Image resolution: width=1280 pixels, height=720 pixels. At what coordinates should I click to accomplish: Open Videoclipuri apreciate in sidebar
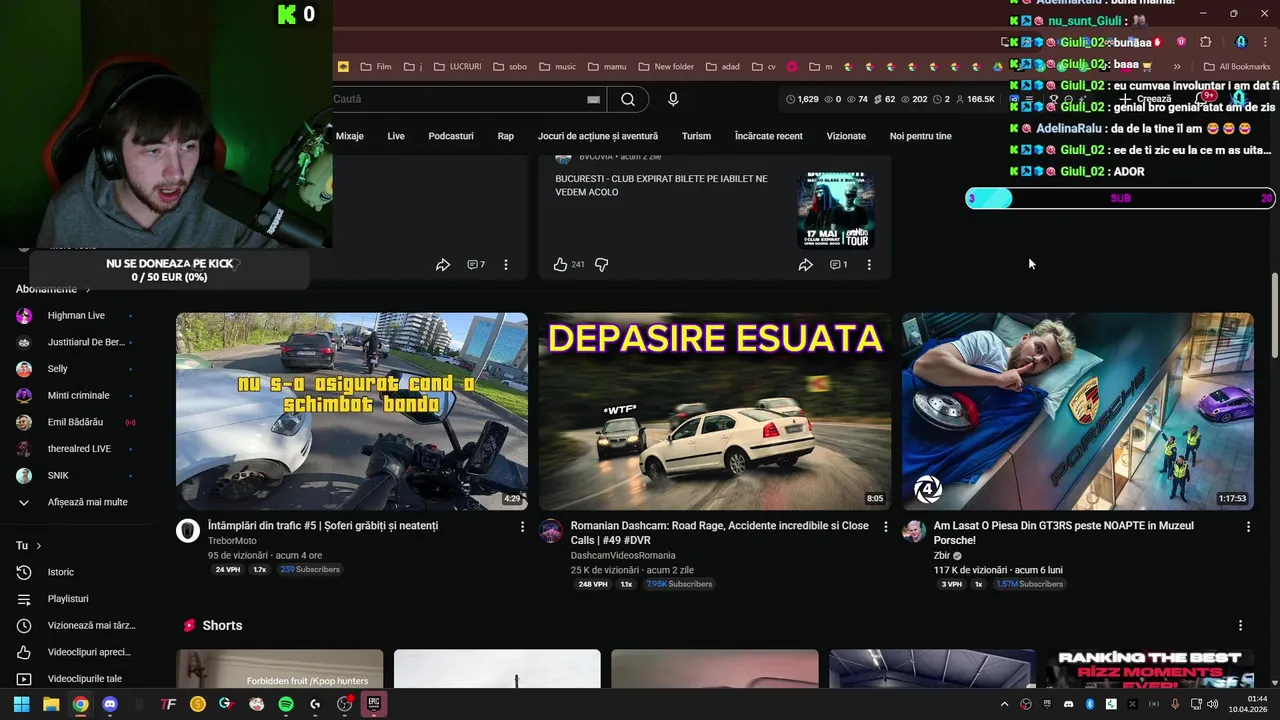coord(76,652)
